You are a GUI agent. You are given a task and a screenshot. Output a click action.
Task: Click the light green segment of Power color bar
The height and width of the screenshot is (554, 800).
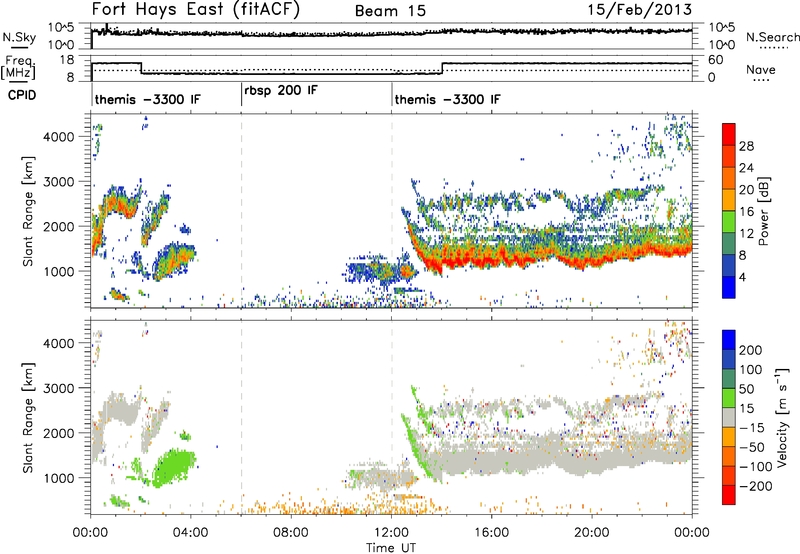[729, 222]
